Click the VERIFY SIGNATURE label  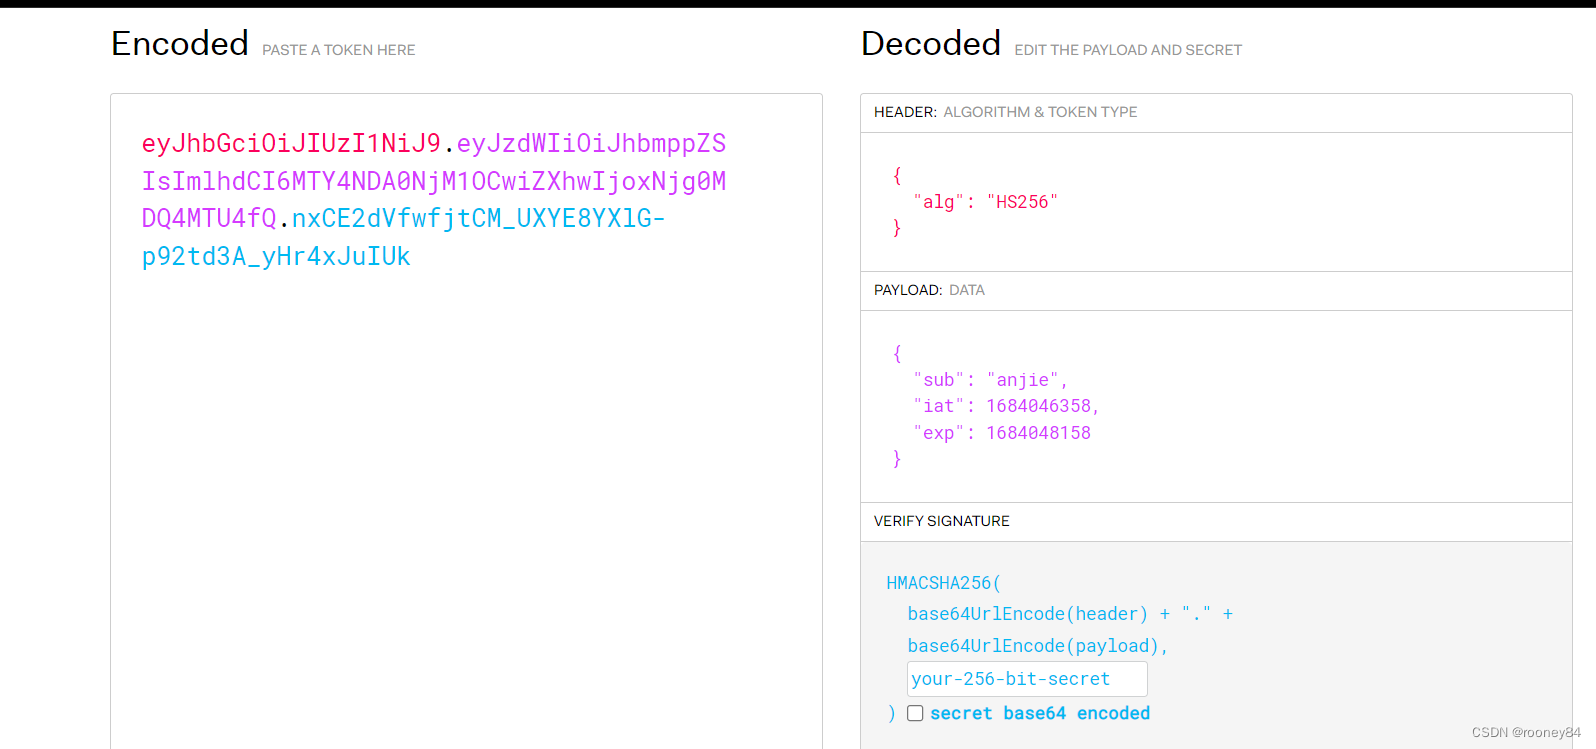[x=941, y=521]
